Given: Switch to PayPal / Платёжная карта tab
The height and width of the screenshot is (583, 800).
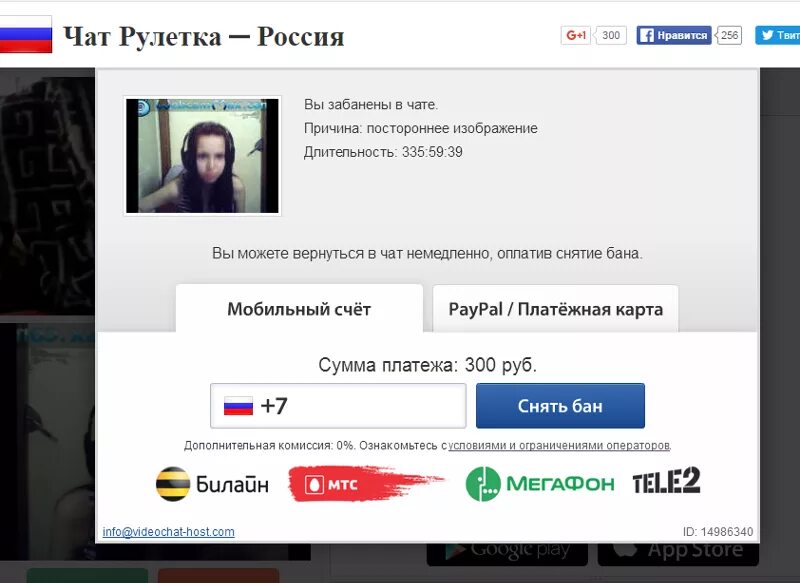Looking at the screenshot, I should [556, 309].
